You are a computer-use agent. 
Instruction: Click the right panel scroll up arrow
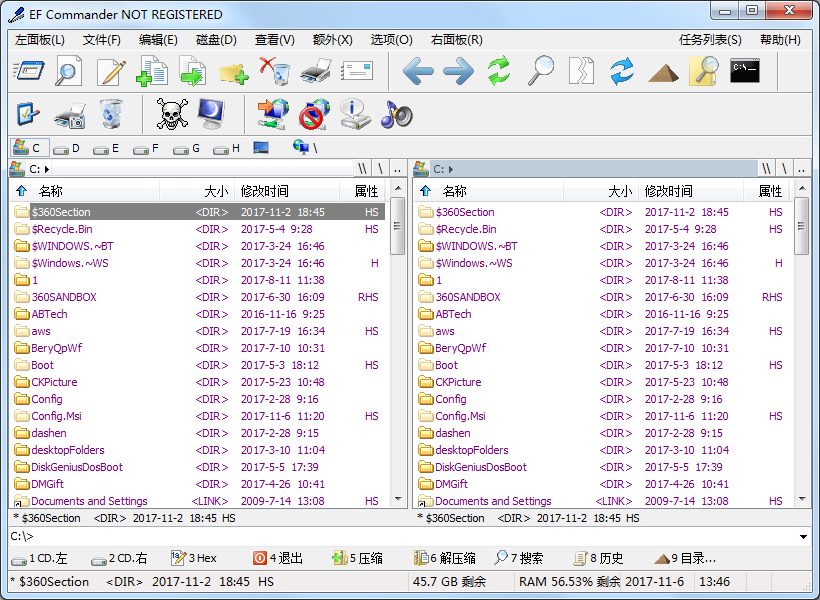(x=802, y=188)
